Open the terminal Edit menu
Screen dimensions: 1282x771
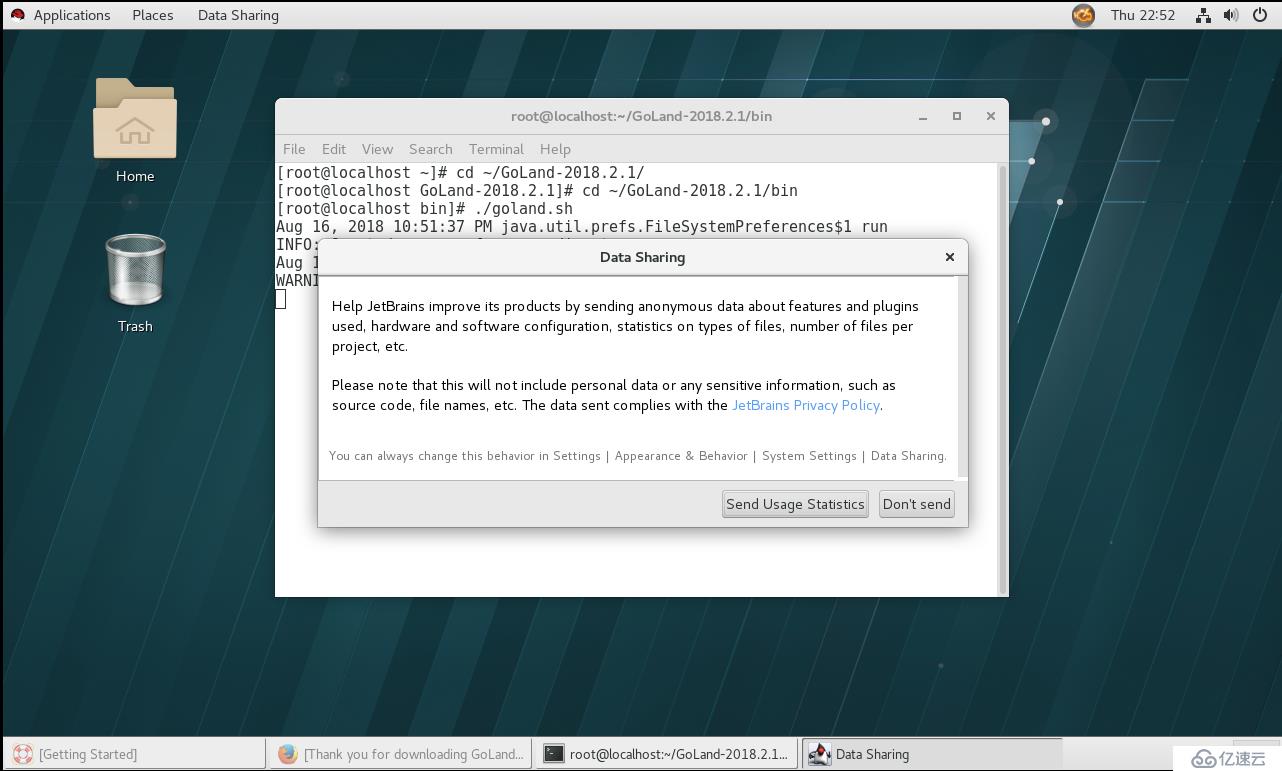pyautogui.click(x=334, y=149)
